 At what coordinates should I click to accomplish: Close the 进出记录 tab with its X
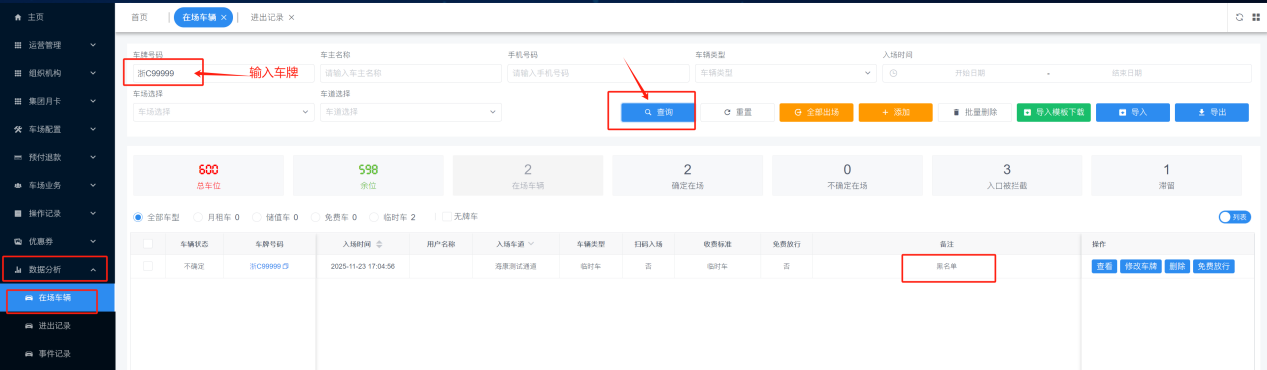click(x=291, y=17)
